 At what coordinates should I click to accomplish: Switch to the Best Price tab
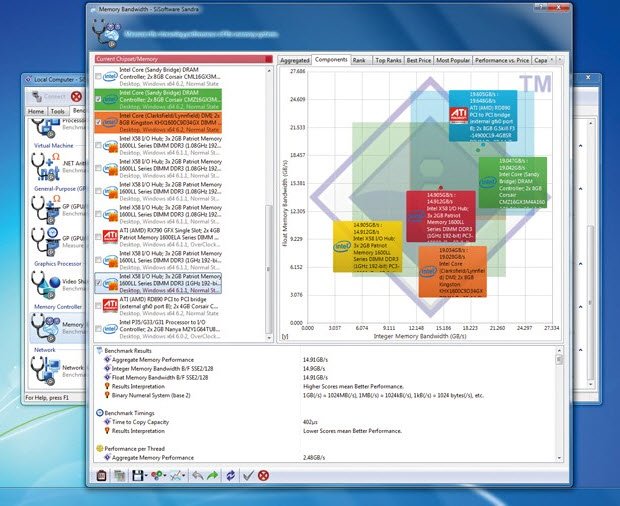point(418,60)
